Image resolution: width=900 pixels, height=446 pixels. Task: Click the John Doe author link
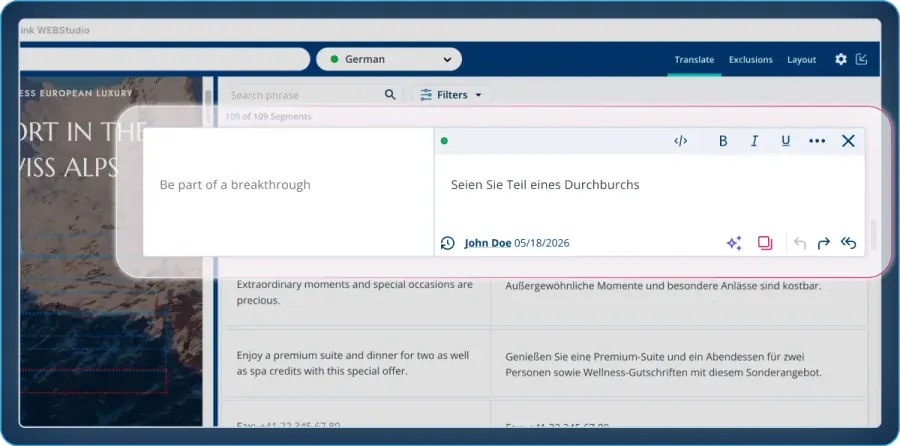(488, 243)
